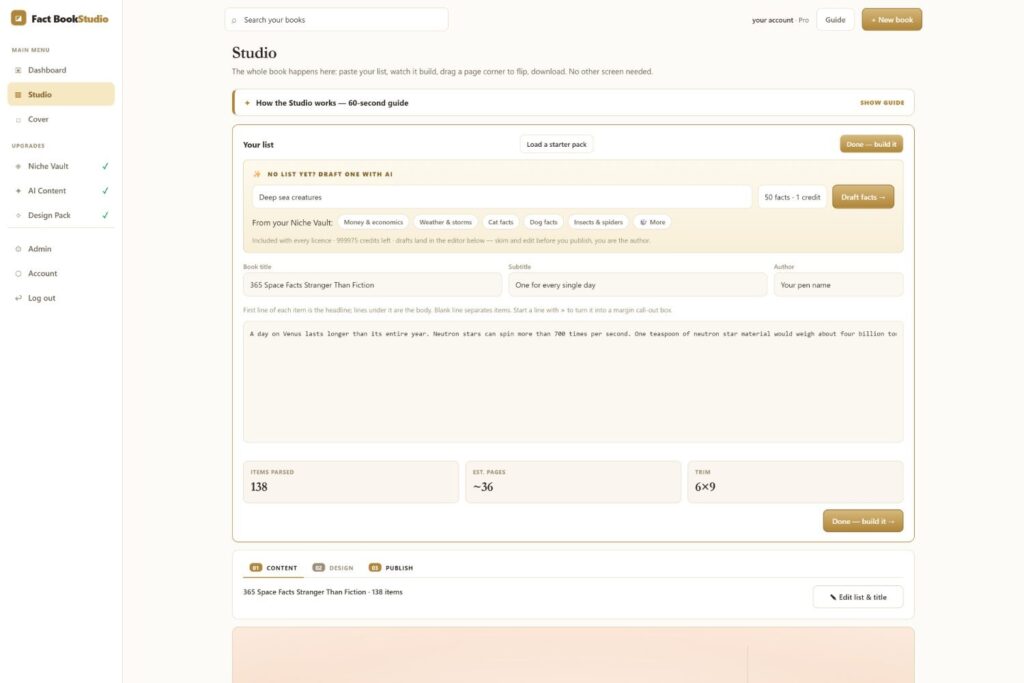Expand More niche vault topics

(652, 222)
